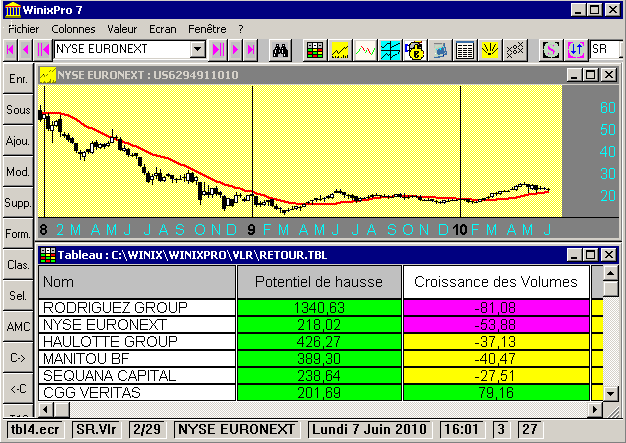This screenshot has height=443, width=626.
Task: Click the point-and-figure X/O icon
Action: (x=515, y=50)
